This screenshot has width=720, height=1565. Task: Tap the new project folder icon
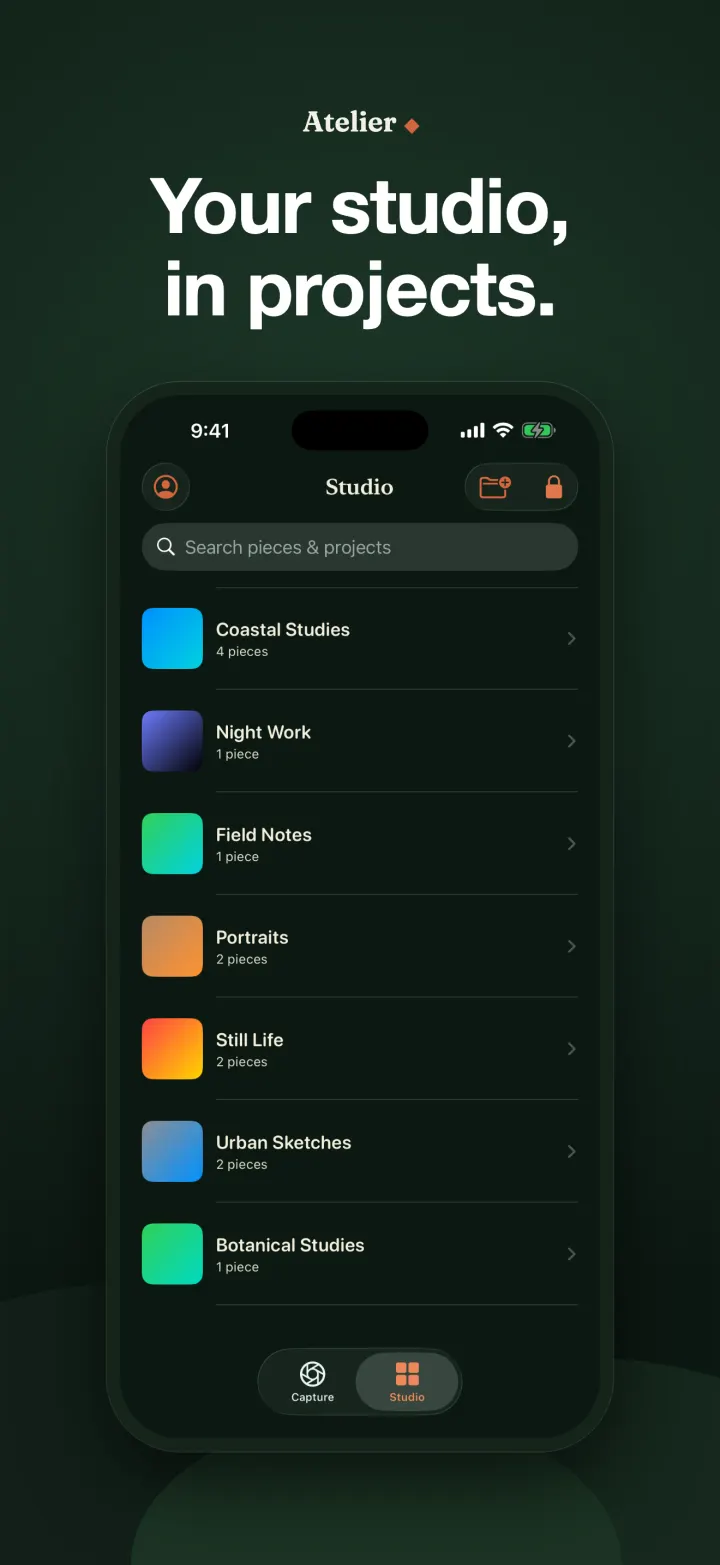tap(495, 487)
